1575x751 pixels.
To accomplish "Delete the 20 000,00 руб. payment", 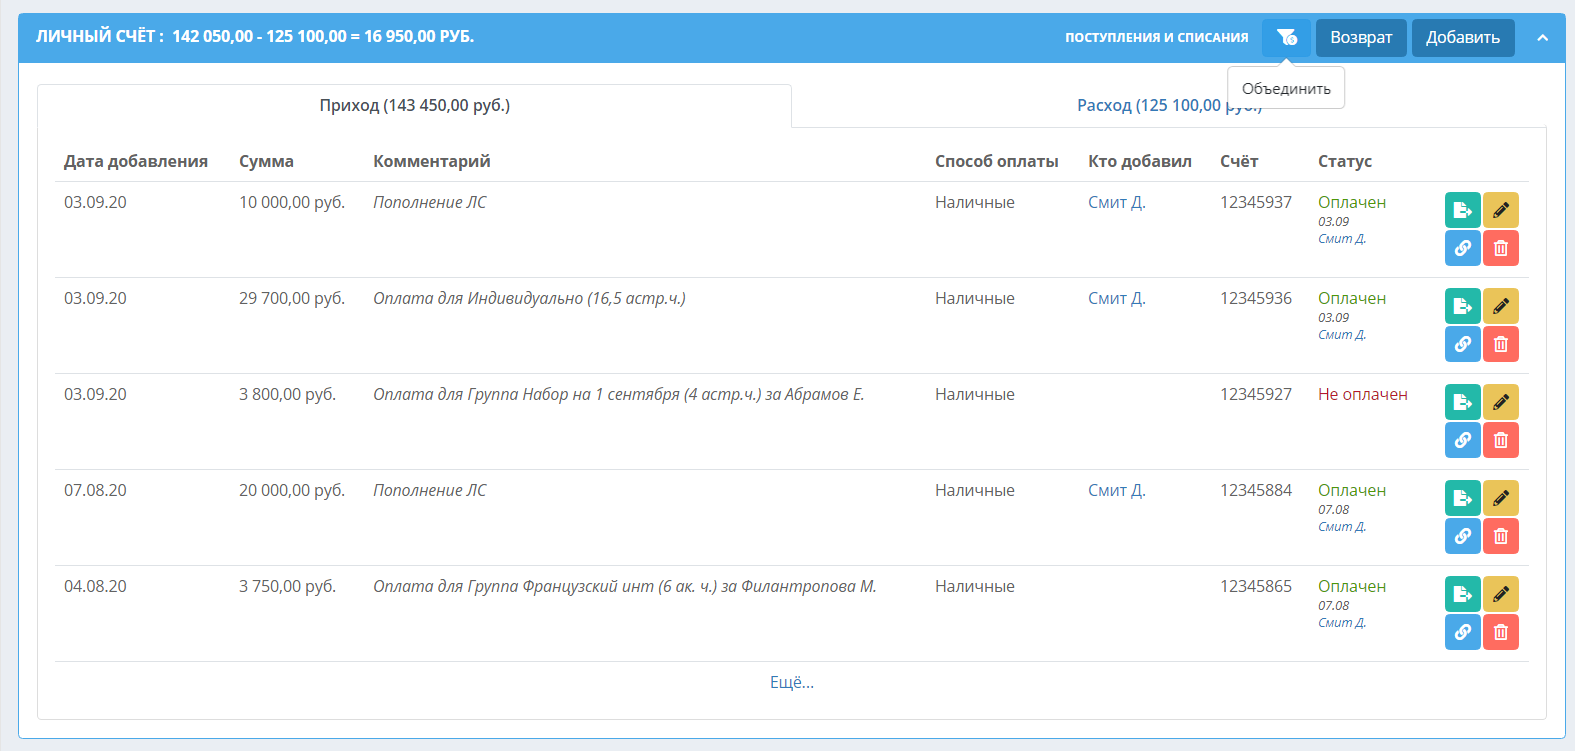I will [1501, 536].
